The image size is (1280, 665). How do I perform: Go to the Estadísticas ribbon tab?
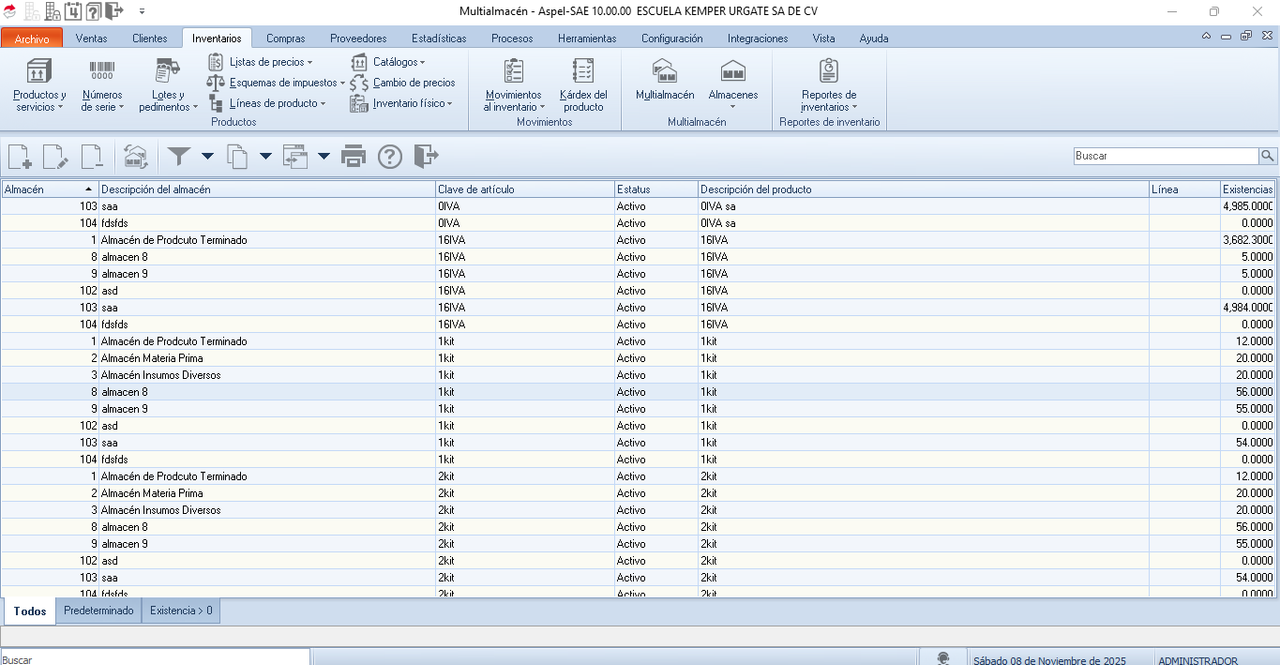pyautogui.click(x=439, y=39)
